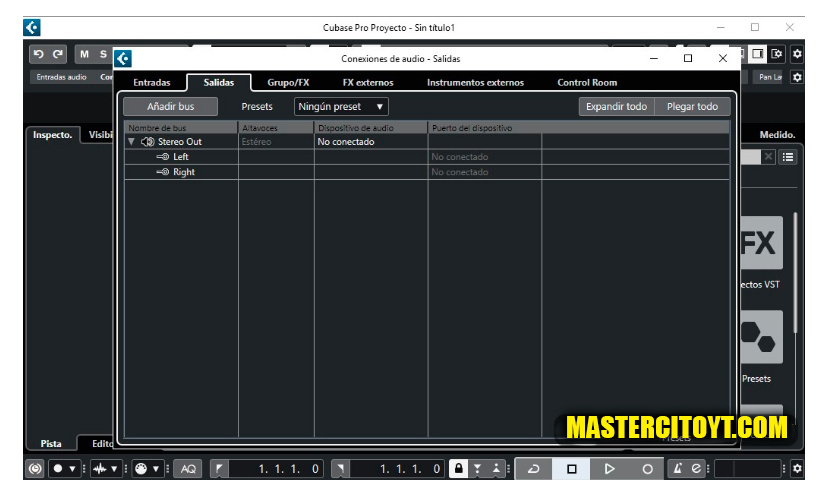Click the right locator flag icon

(341, 469)
